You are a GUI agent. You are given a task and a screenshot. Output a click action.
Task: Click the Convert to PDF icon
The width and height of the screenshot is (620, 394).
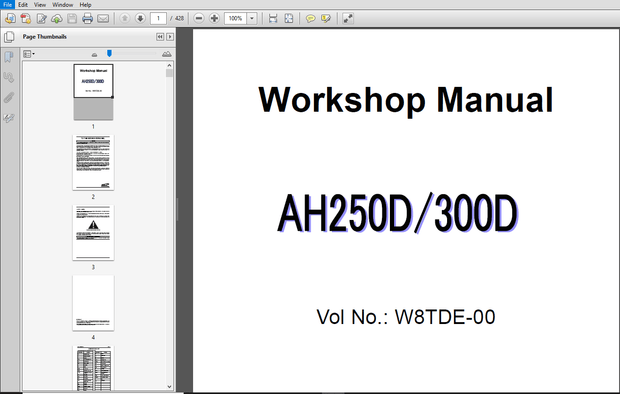pyautogui.click(x=26, y=18)
